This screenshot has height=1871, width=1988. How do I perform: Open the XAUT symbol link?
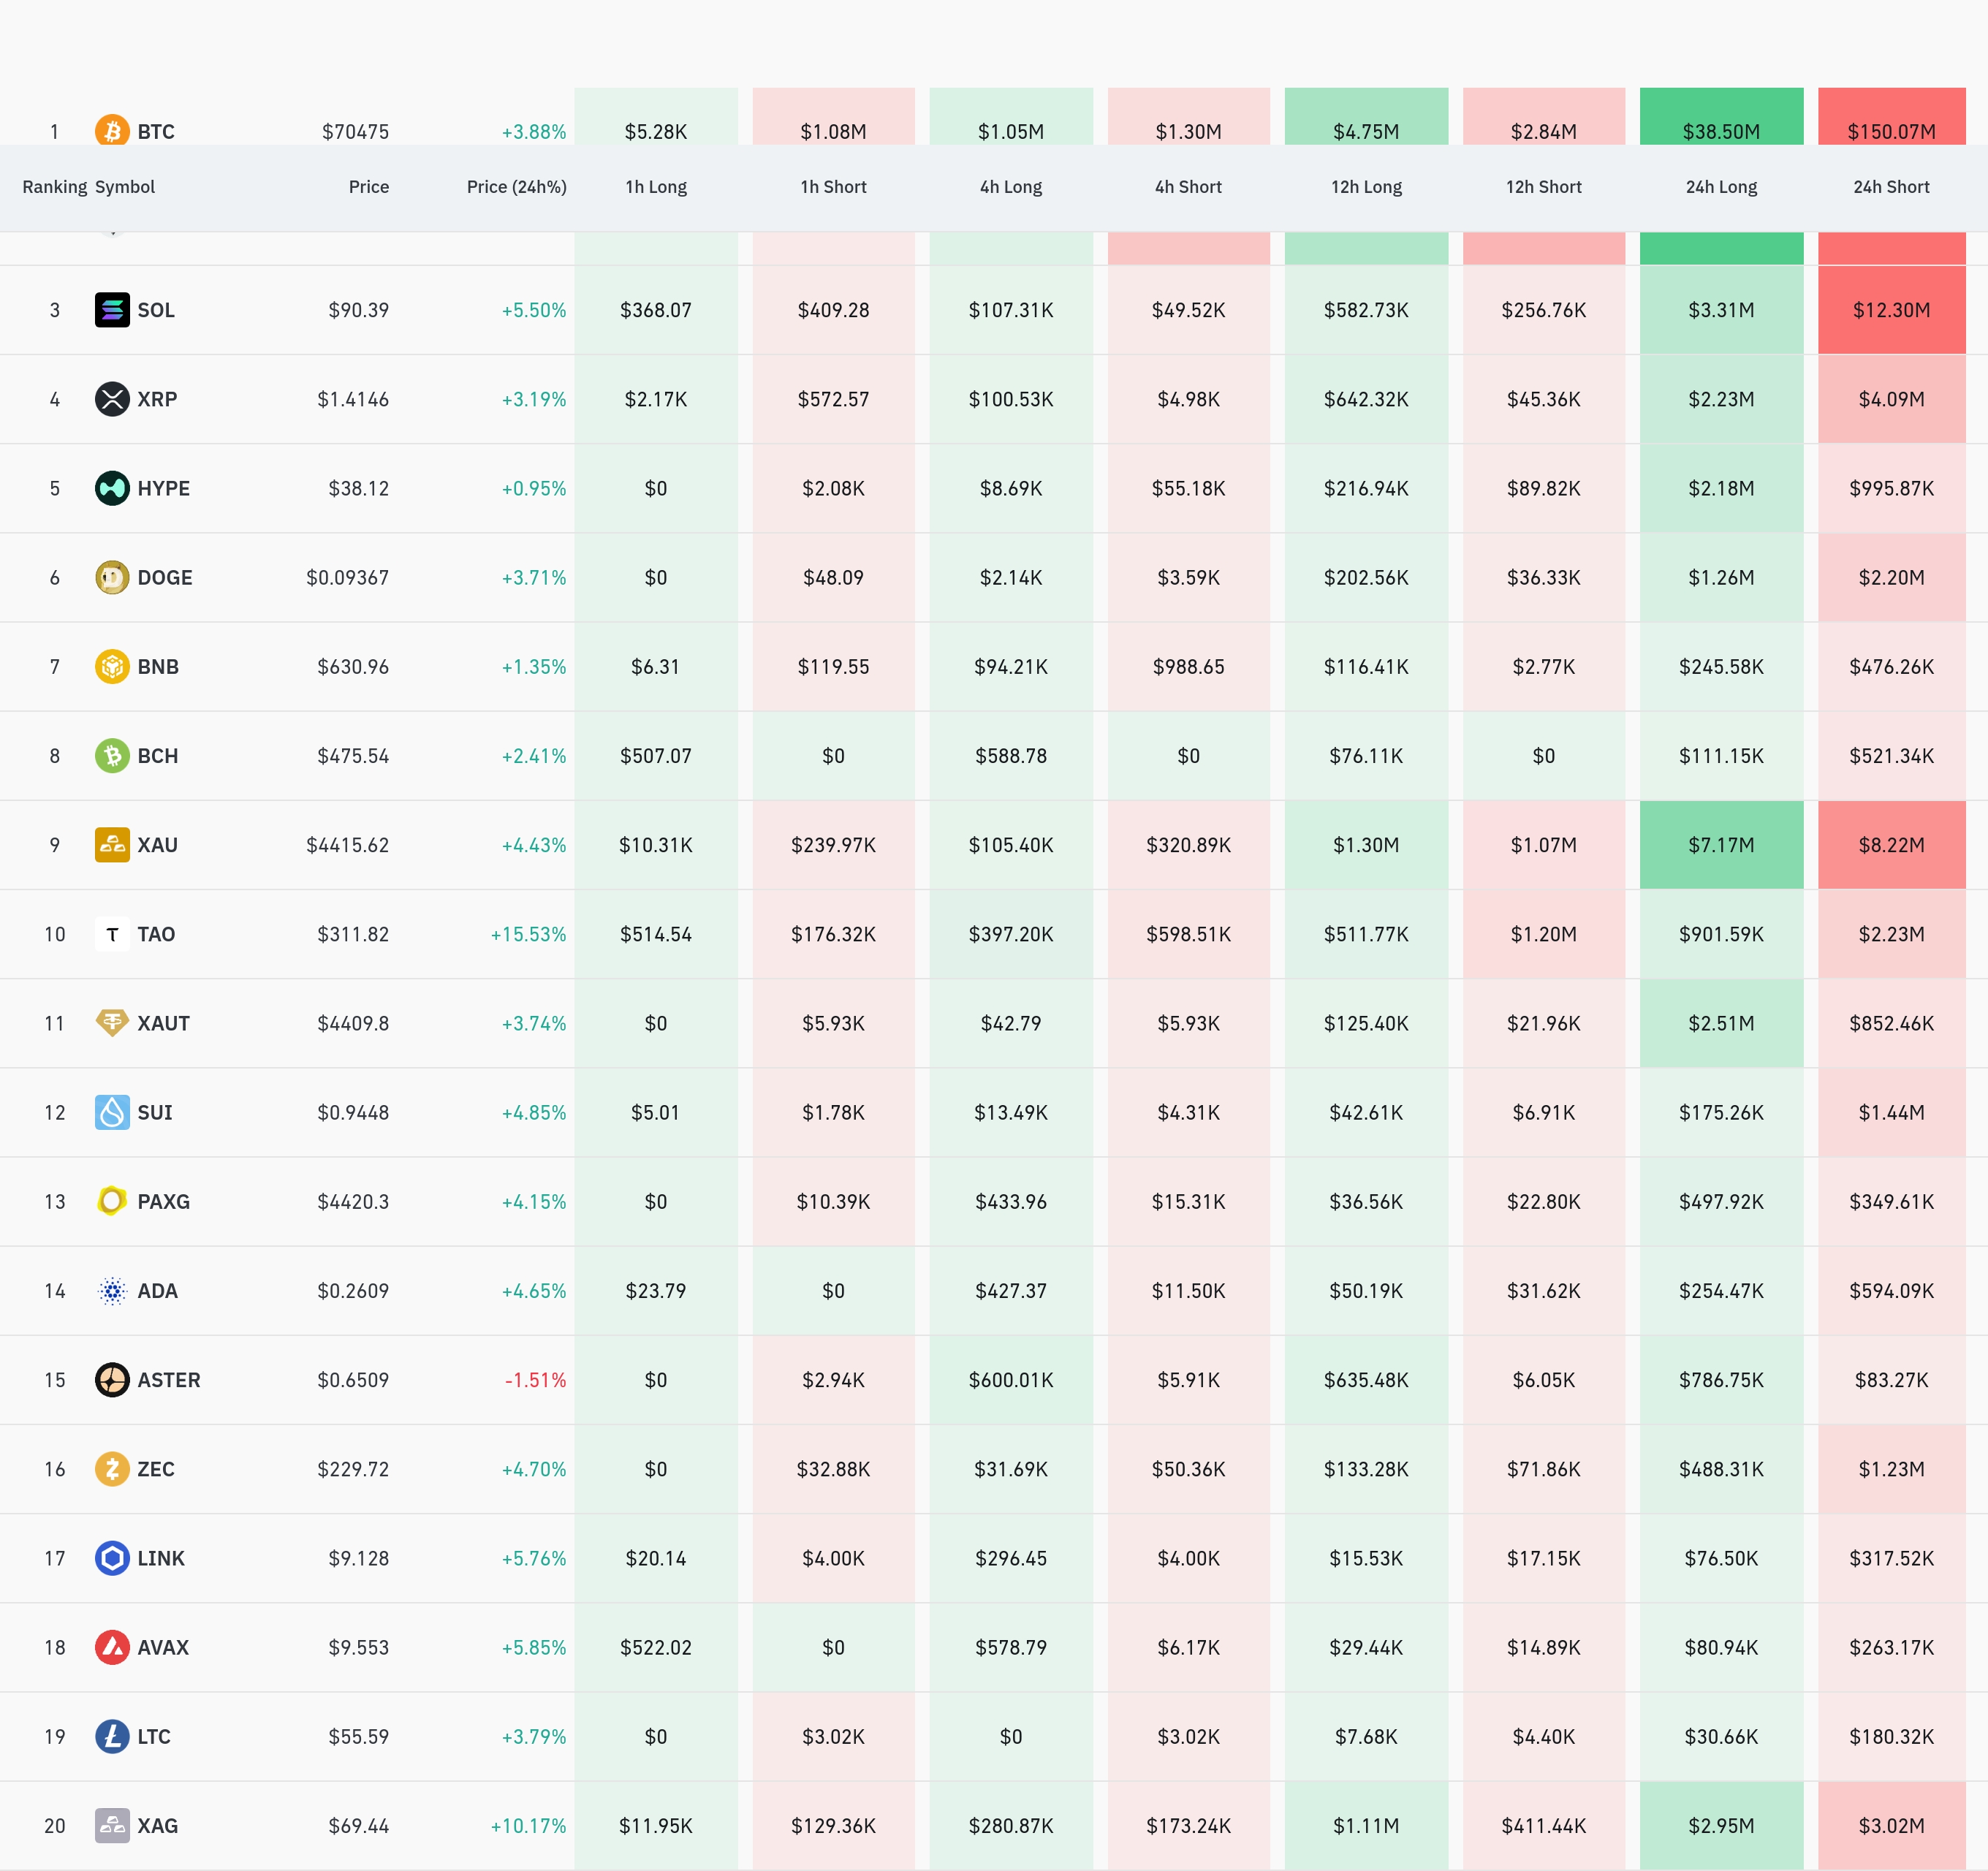click(163, 1023)
